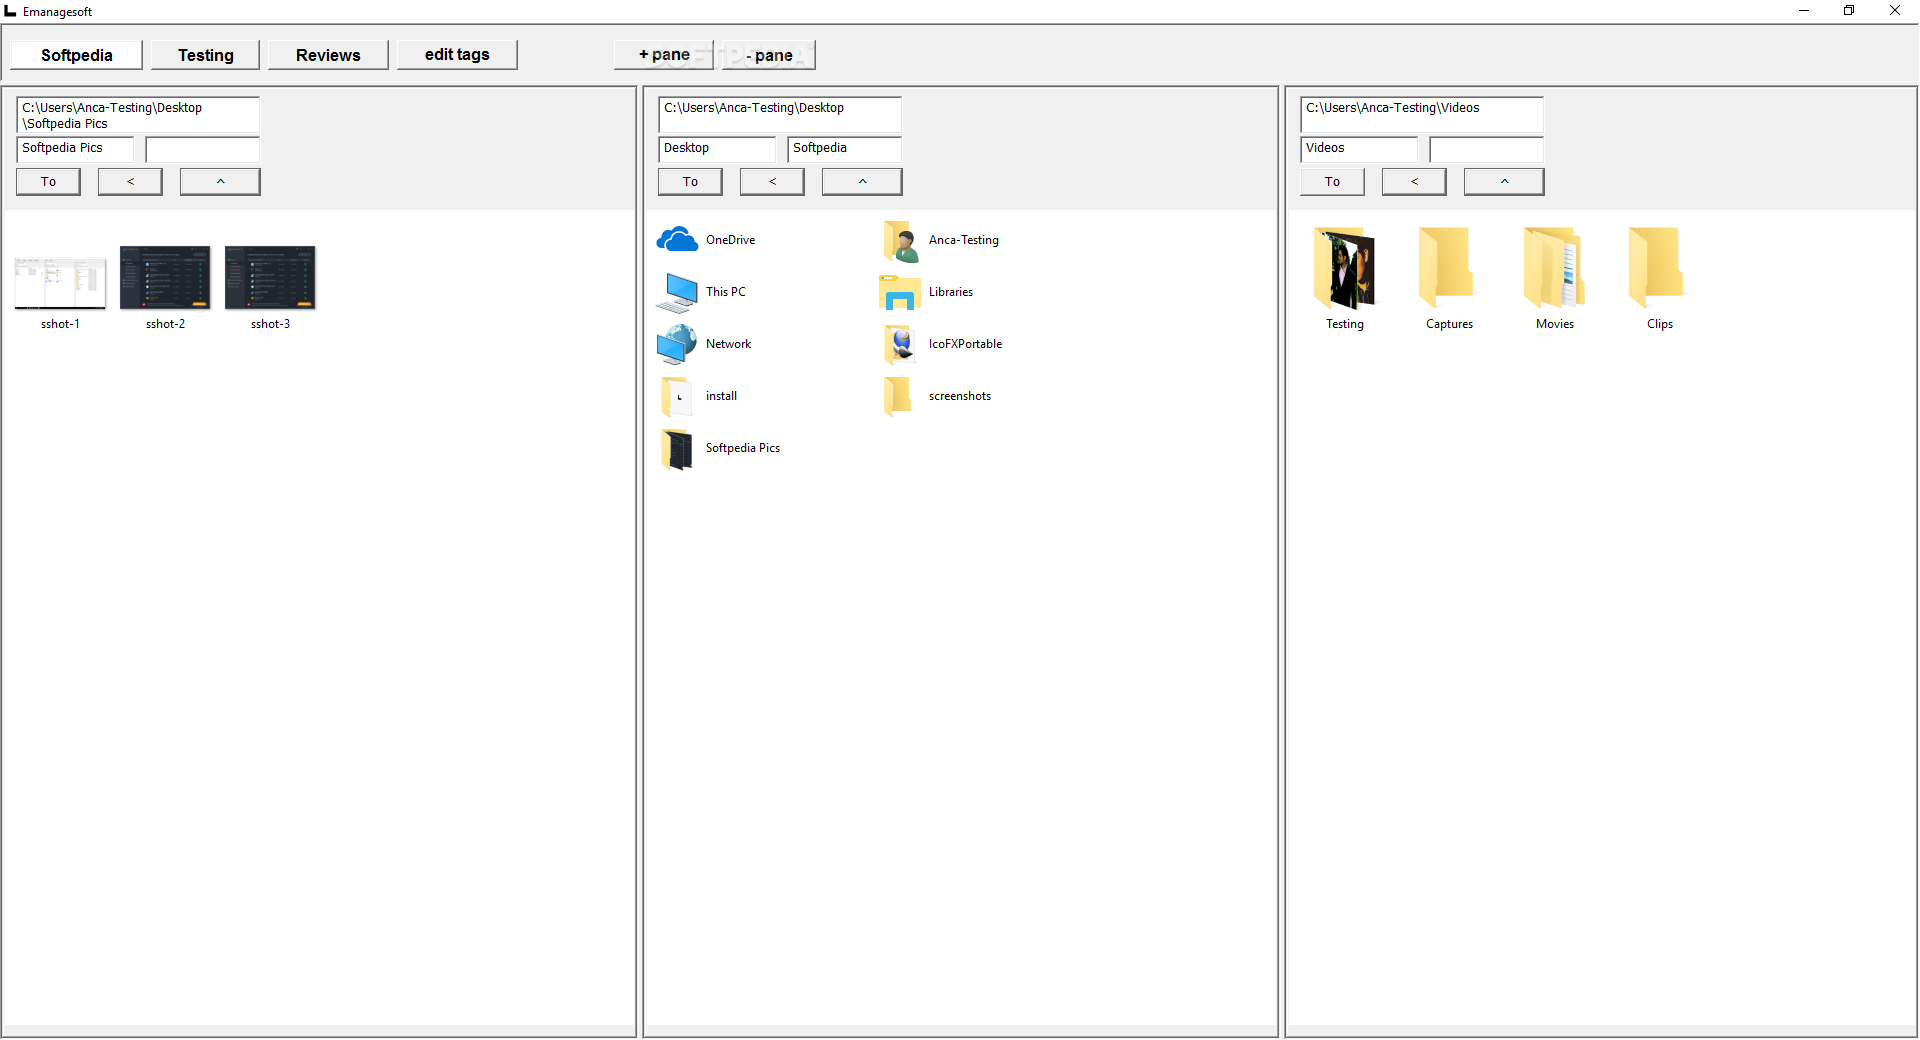
Task: Click the Videos path address field
Action: [1422, 115]
